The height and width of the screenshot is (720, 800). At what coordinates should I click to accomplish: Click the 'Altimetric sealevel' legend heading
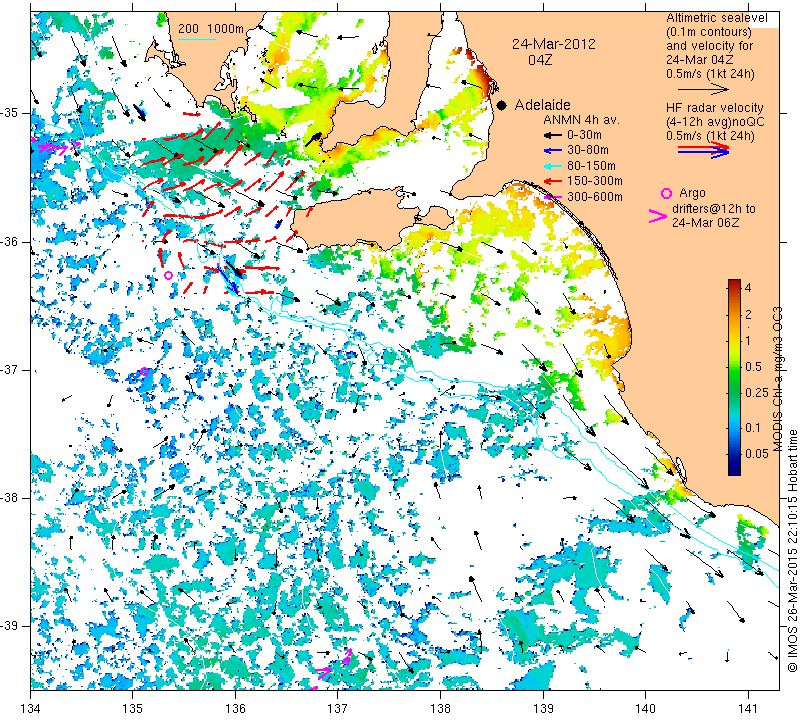coord(717,18)
